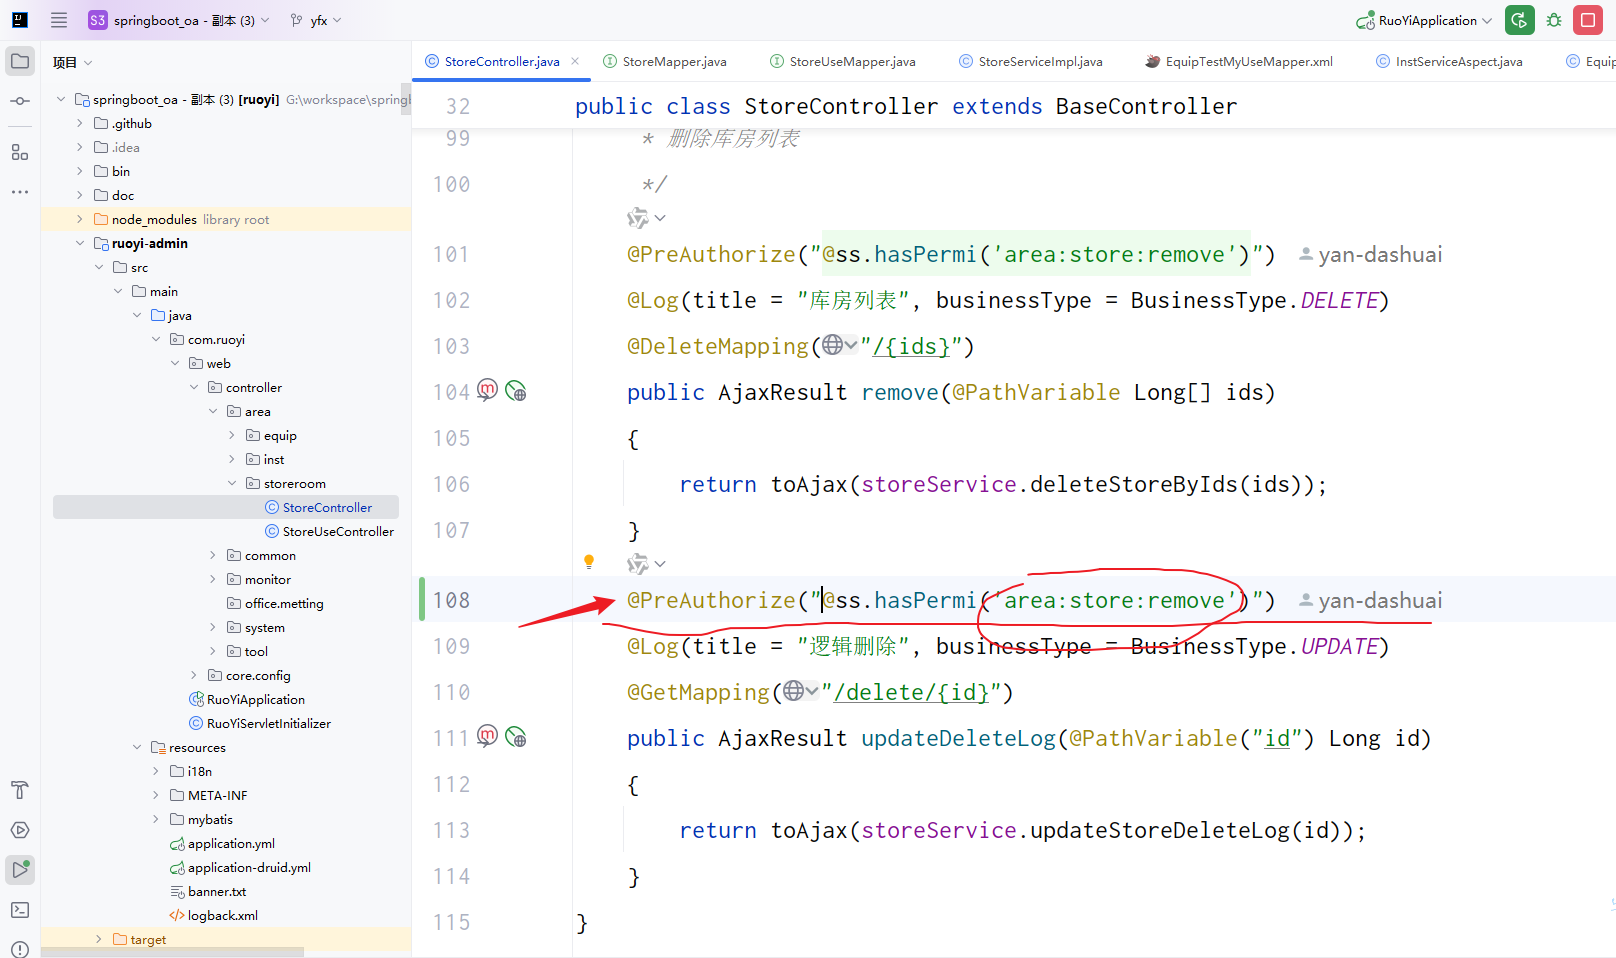Open the Services tool window icon
The width and height of the screenshot is (1616, 958).
tap(20, 830)
